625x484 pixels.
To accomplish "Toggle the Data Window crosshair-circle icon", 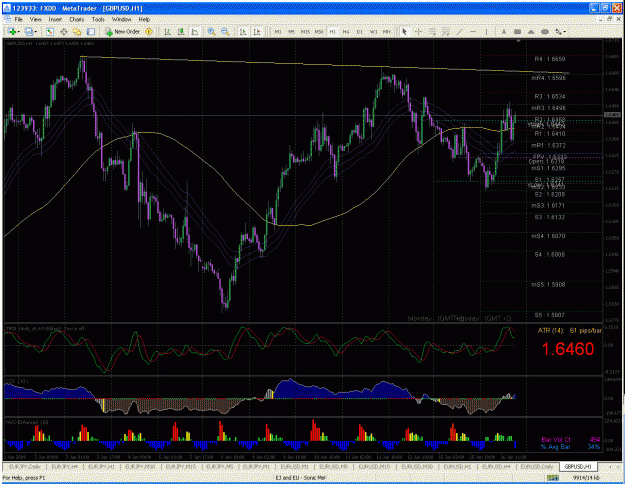I will click(x=63, y=31).
